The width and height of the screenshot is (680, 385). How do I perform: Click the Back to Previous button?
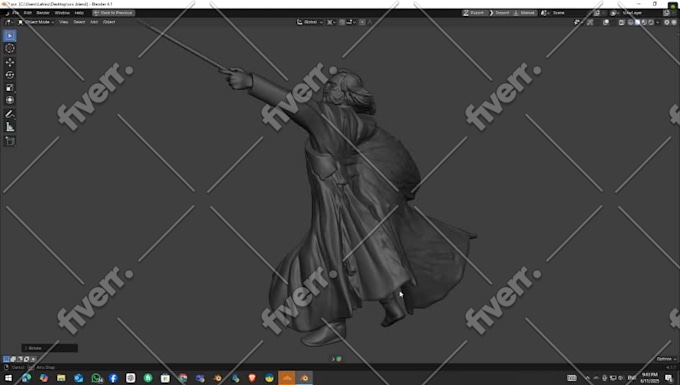113,13
